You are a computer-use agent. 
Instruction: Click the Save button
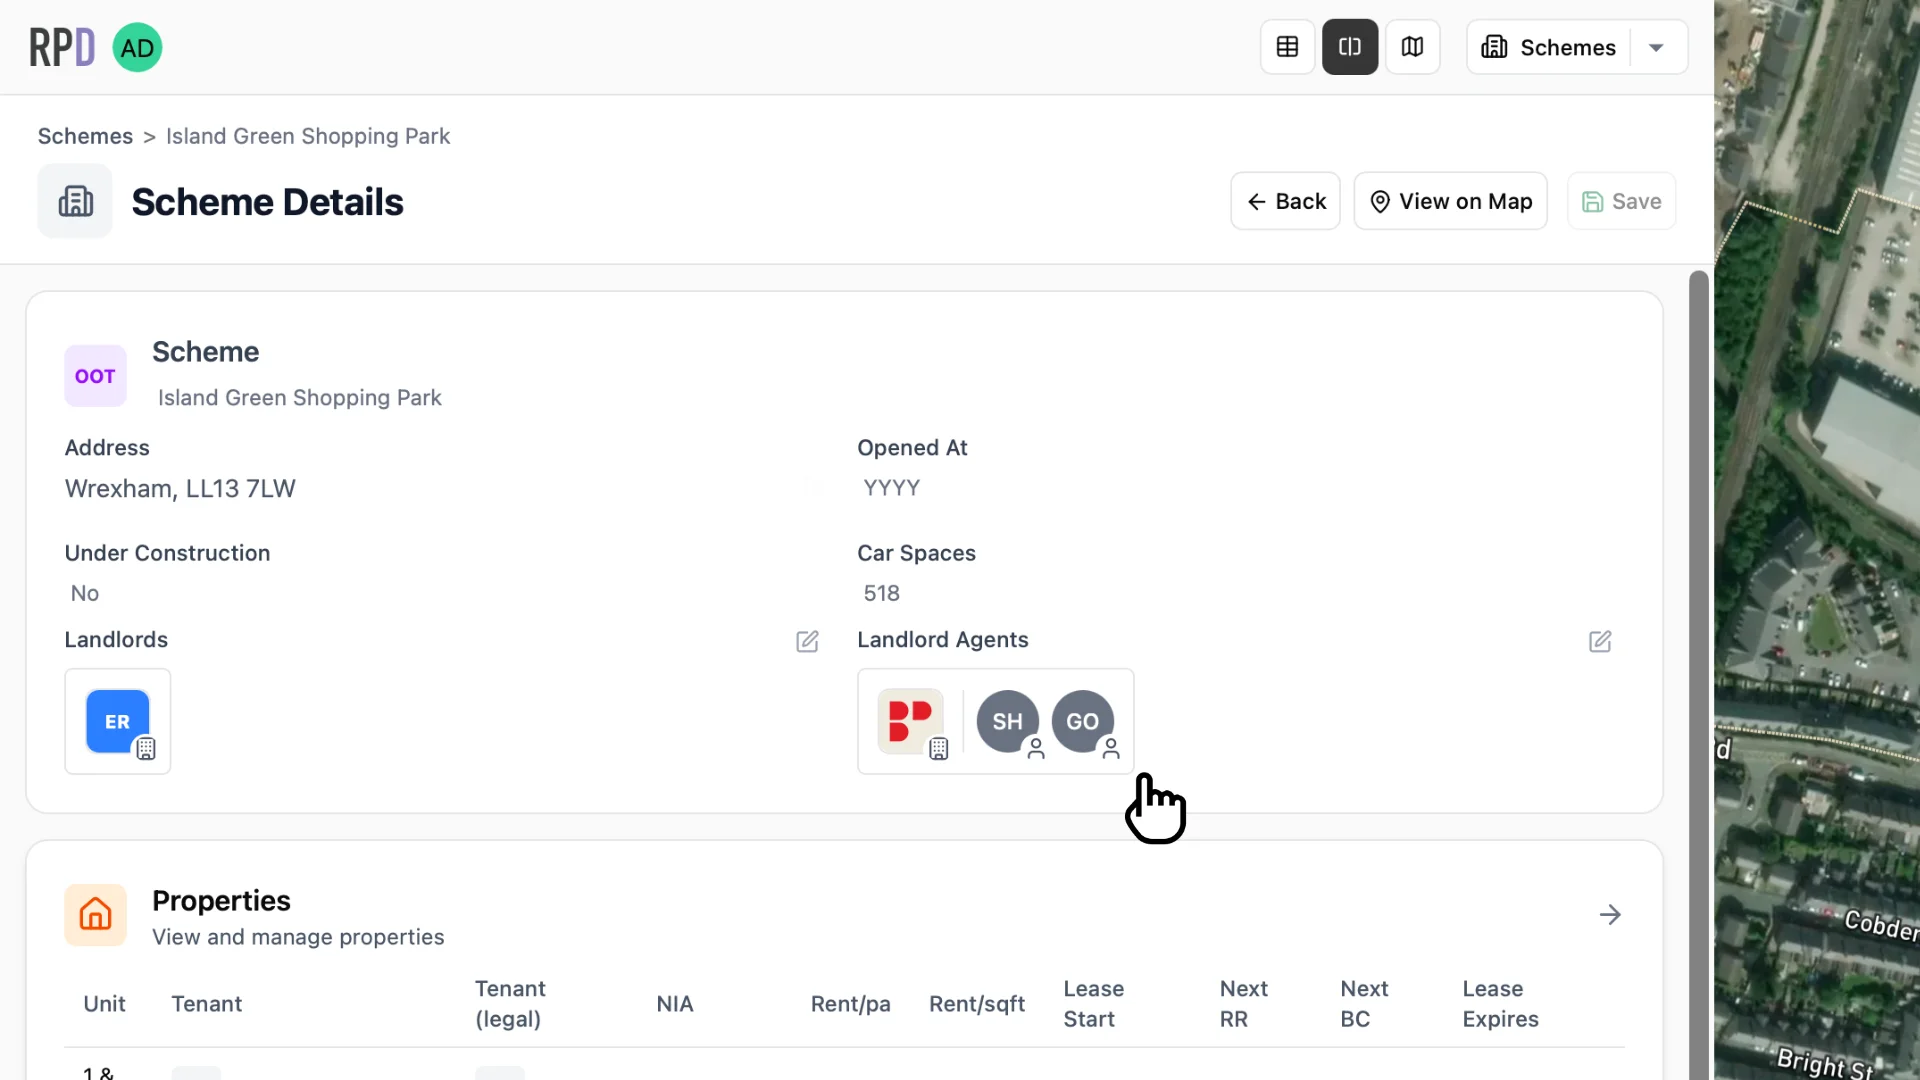click(1621, 200)
